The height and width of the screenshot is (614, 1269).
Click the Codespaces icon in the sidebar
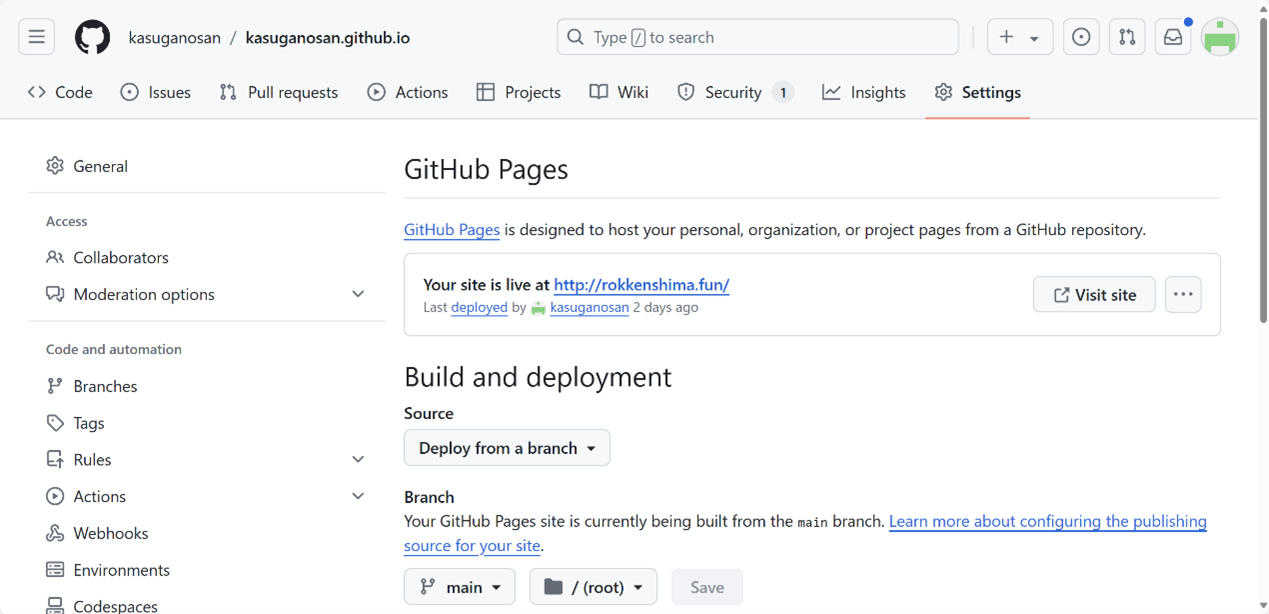click(55, 606)
